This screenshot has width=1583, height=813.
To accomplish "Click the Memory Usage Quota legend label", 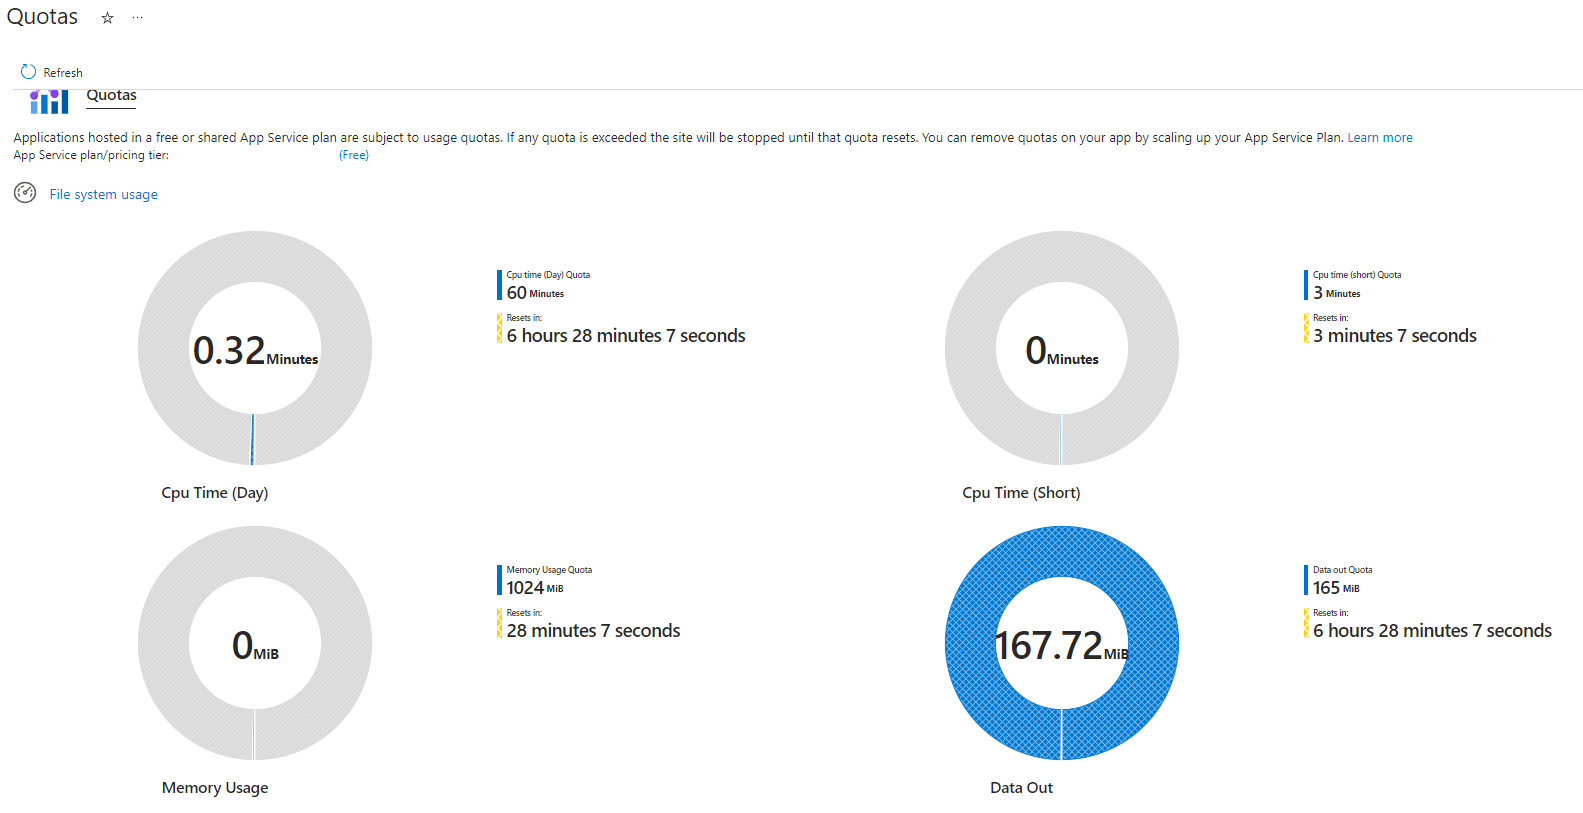I will click(549, 570).
